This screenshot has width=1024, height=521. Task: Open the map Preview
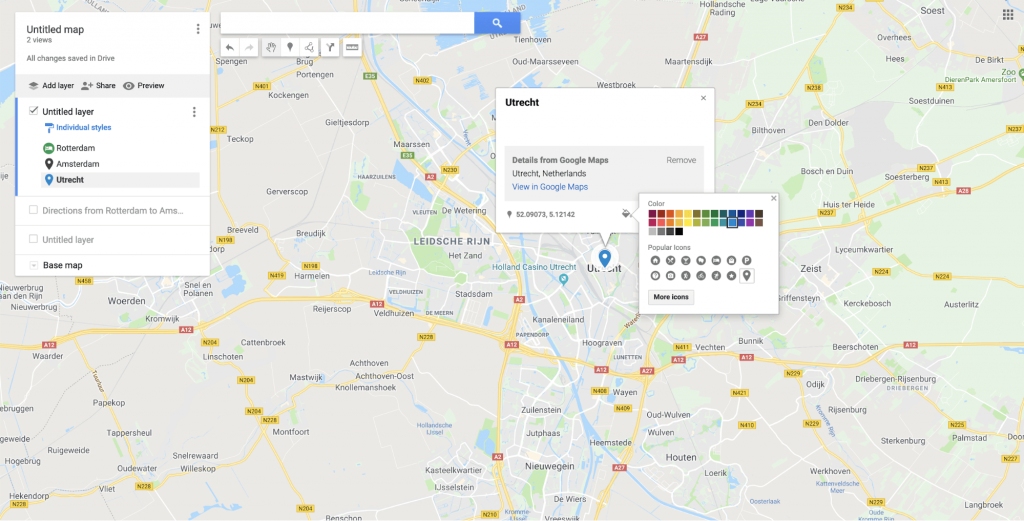tap(144, 86)
